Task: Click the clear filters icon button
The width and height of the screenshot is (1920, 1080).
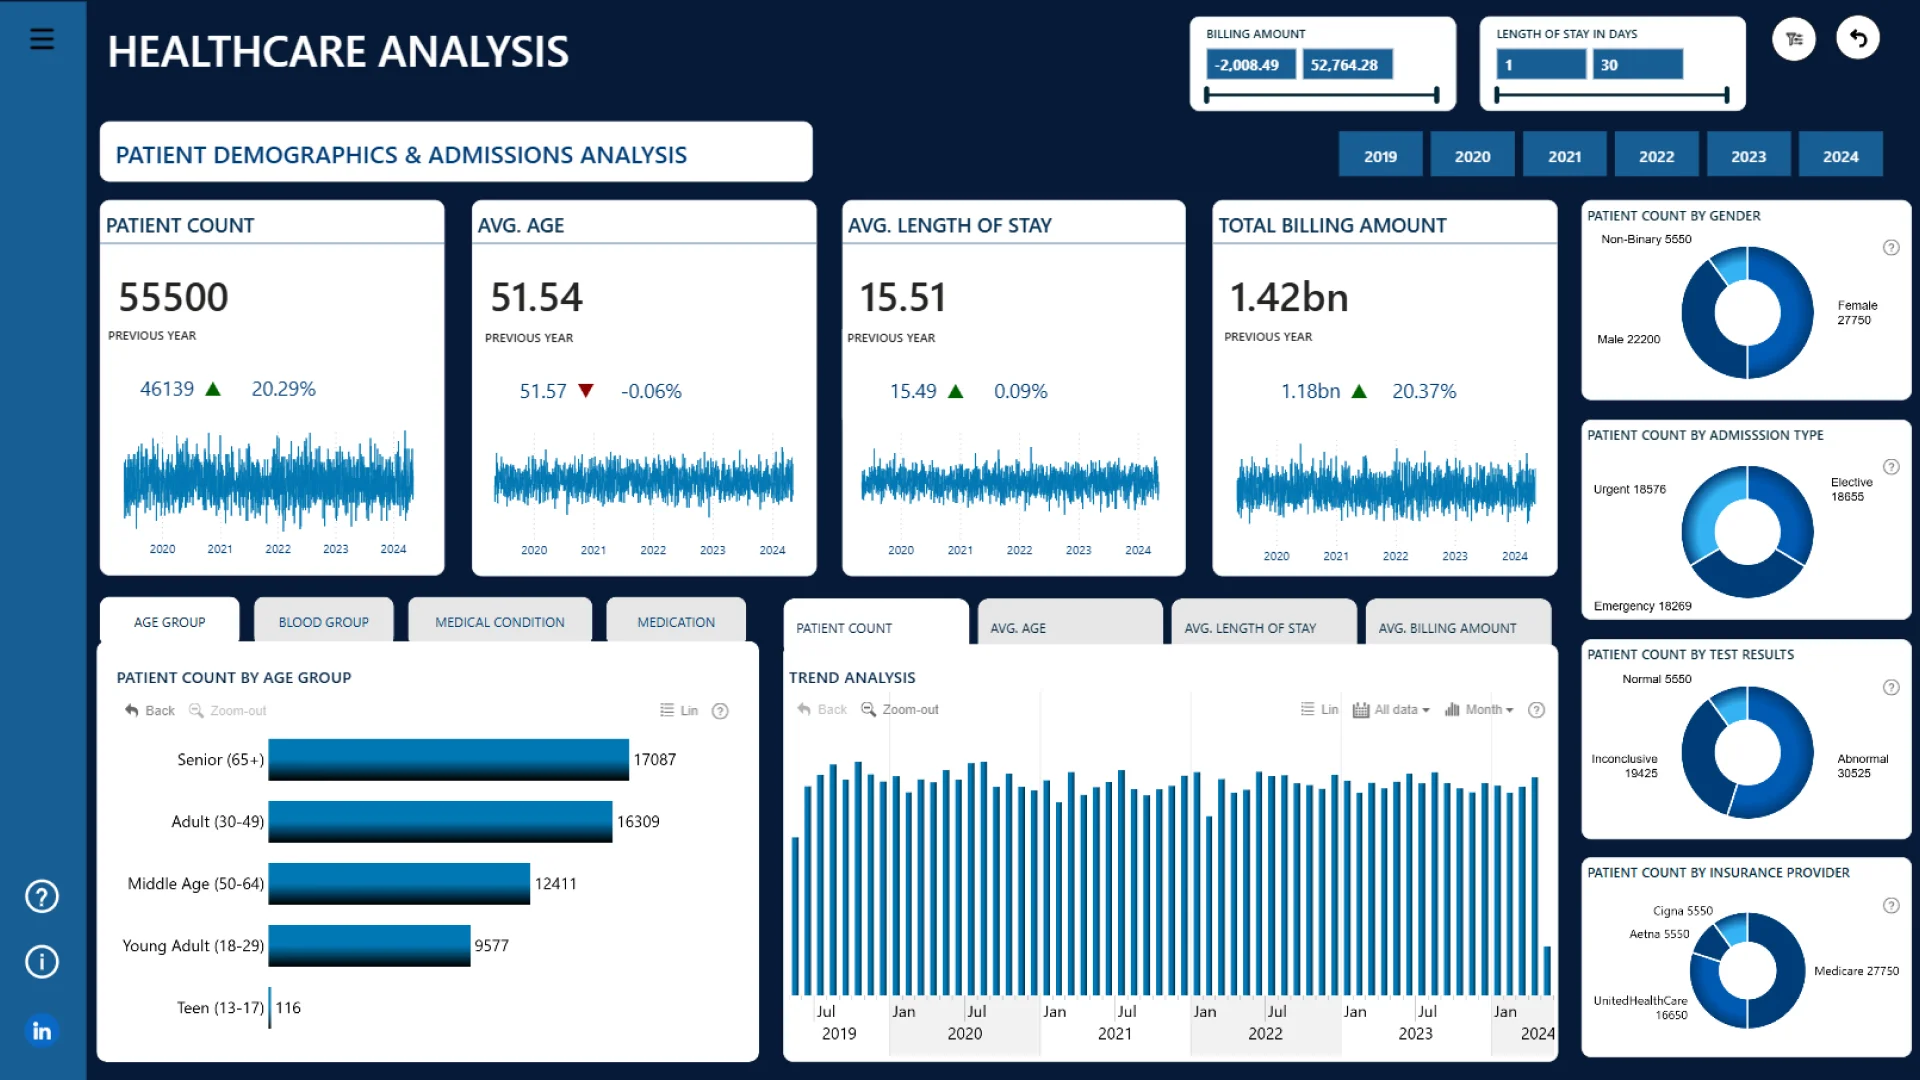Action: pyautogui.click(x=1794, y=39)
